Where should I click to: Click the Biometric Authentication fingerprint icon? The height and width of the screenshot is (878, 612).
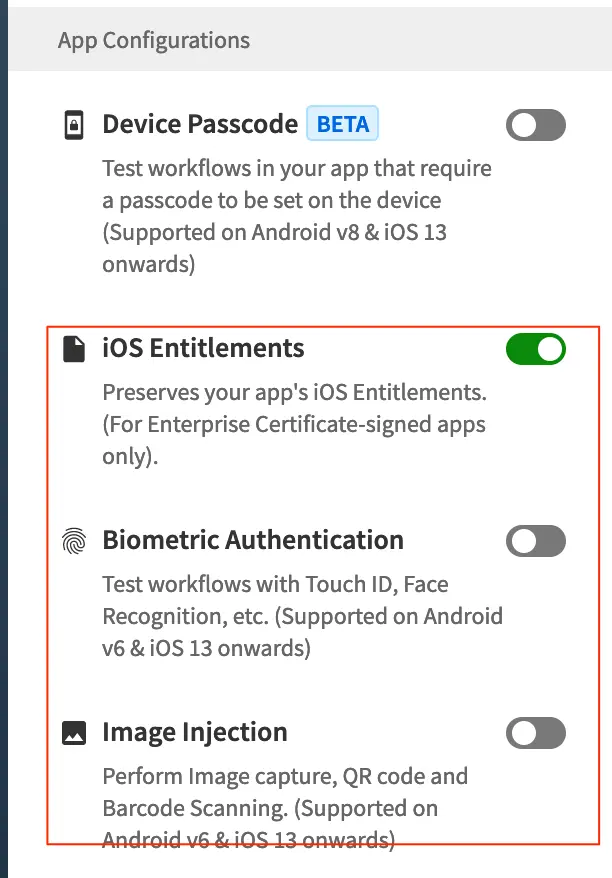coord(73,542)
